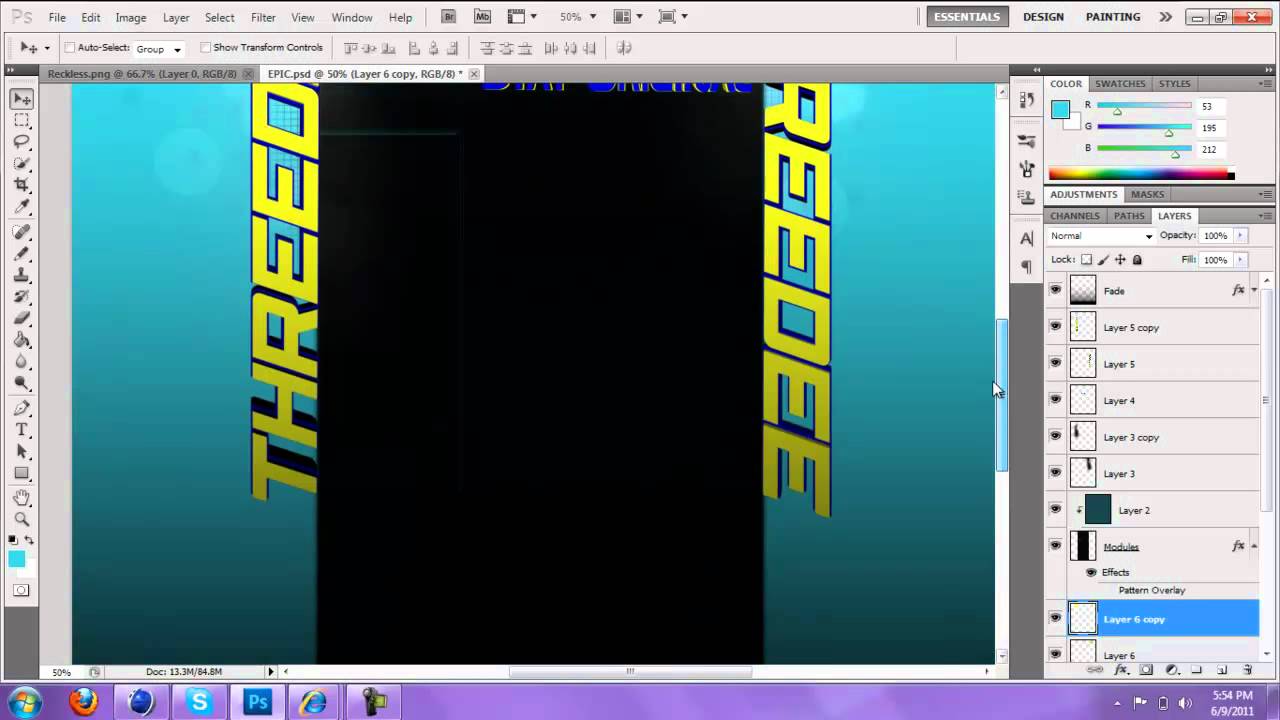
Task: Click the Create new layer icon
Action: tap(1222, 670)
